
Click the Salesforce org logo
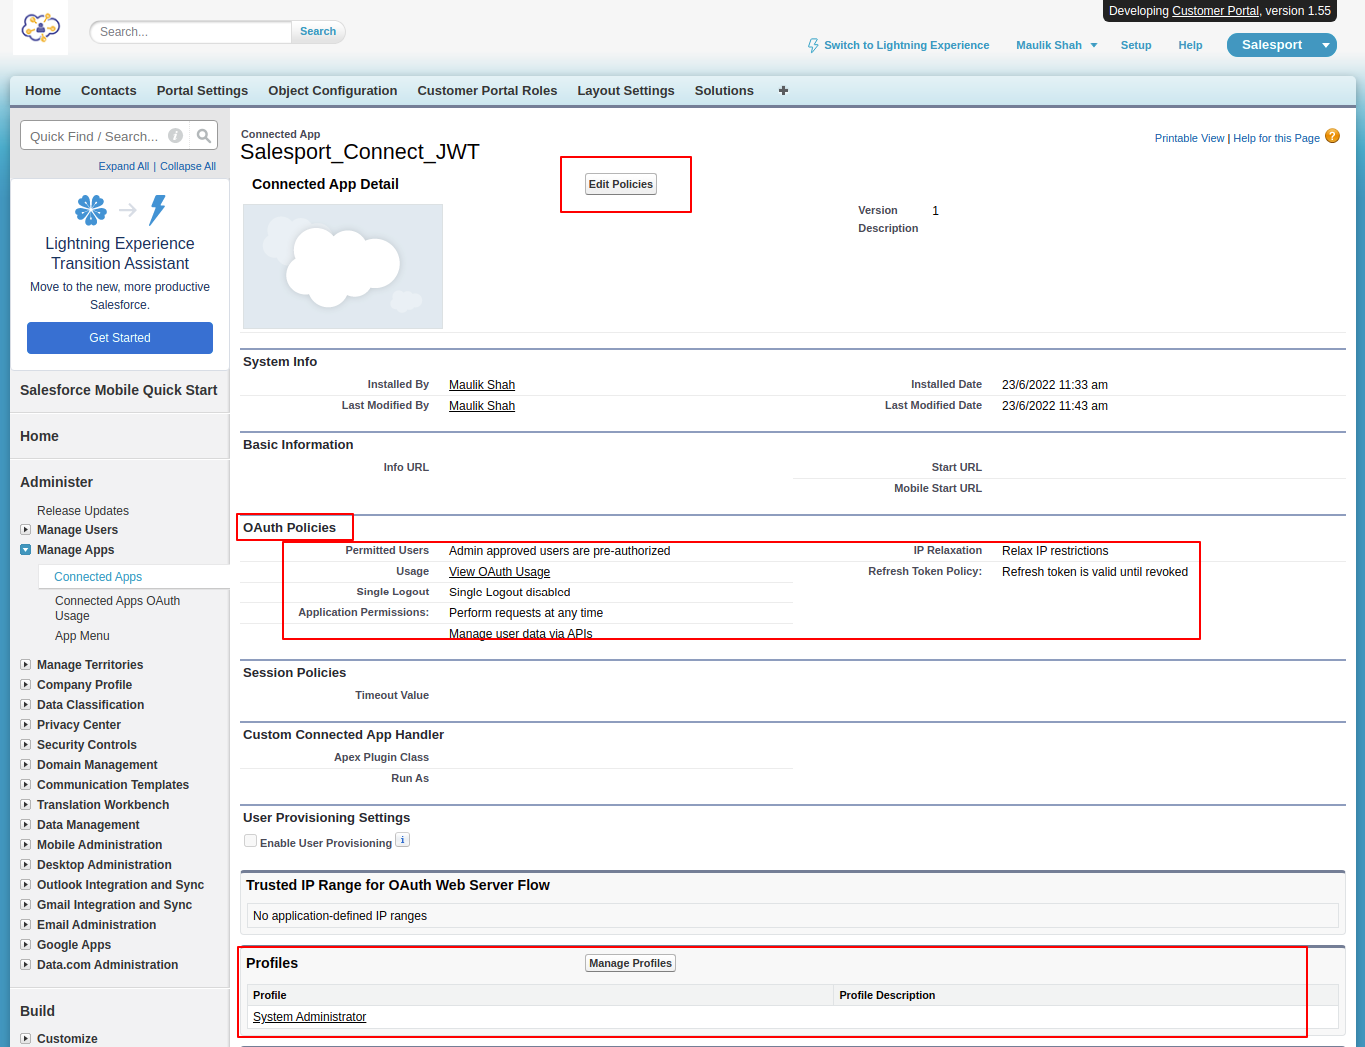(40, 28)
